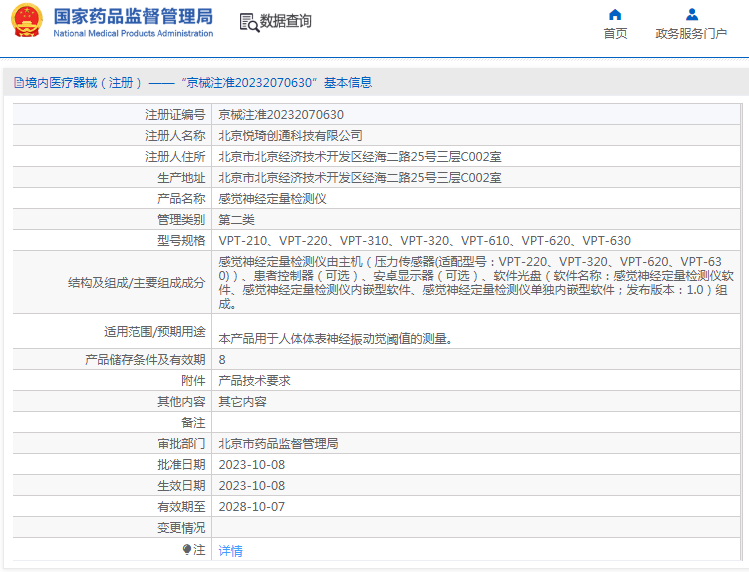749x572 pixels.
Task: Click the 审批部门 label
Action: [181, 443]
